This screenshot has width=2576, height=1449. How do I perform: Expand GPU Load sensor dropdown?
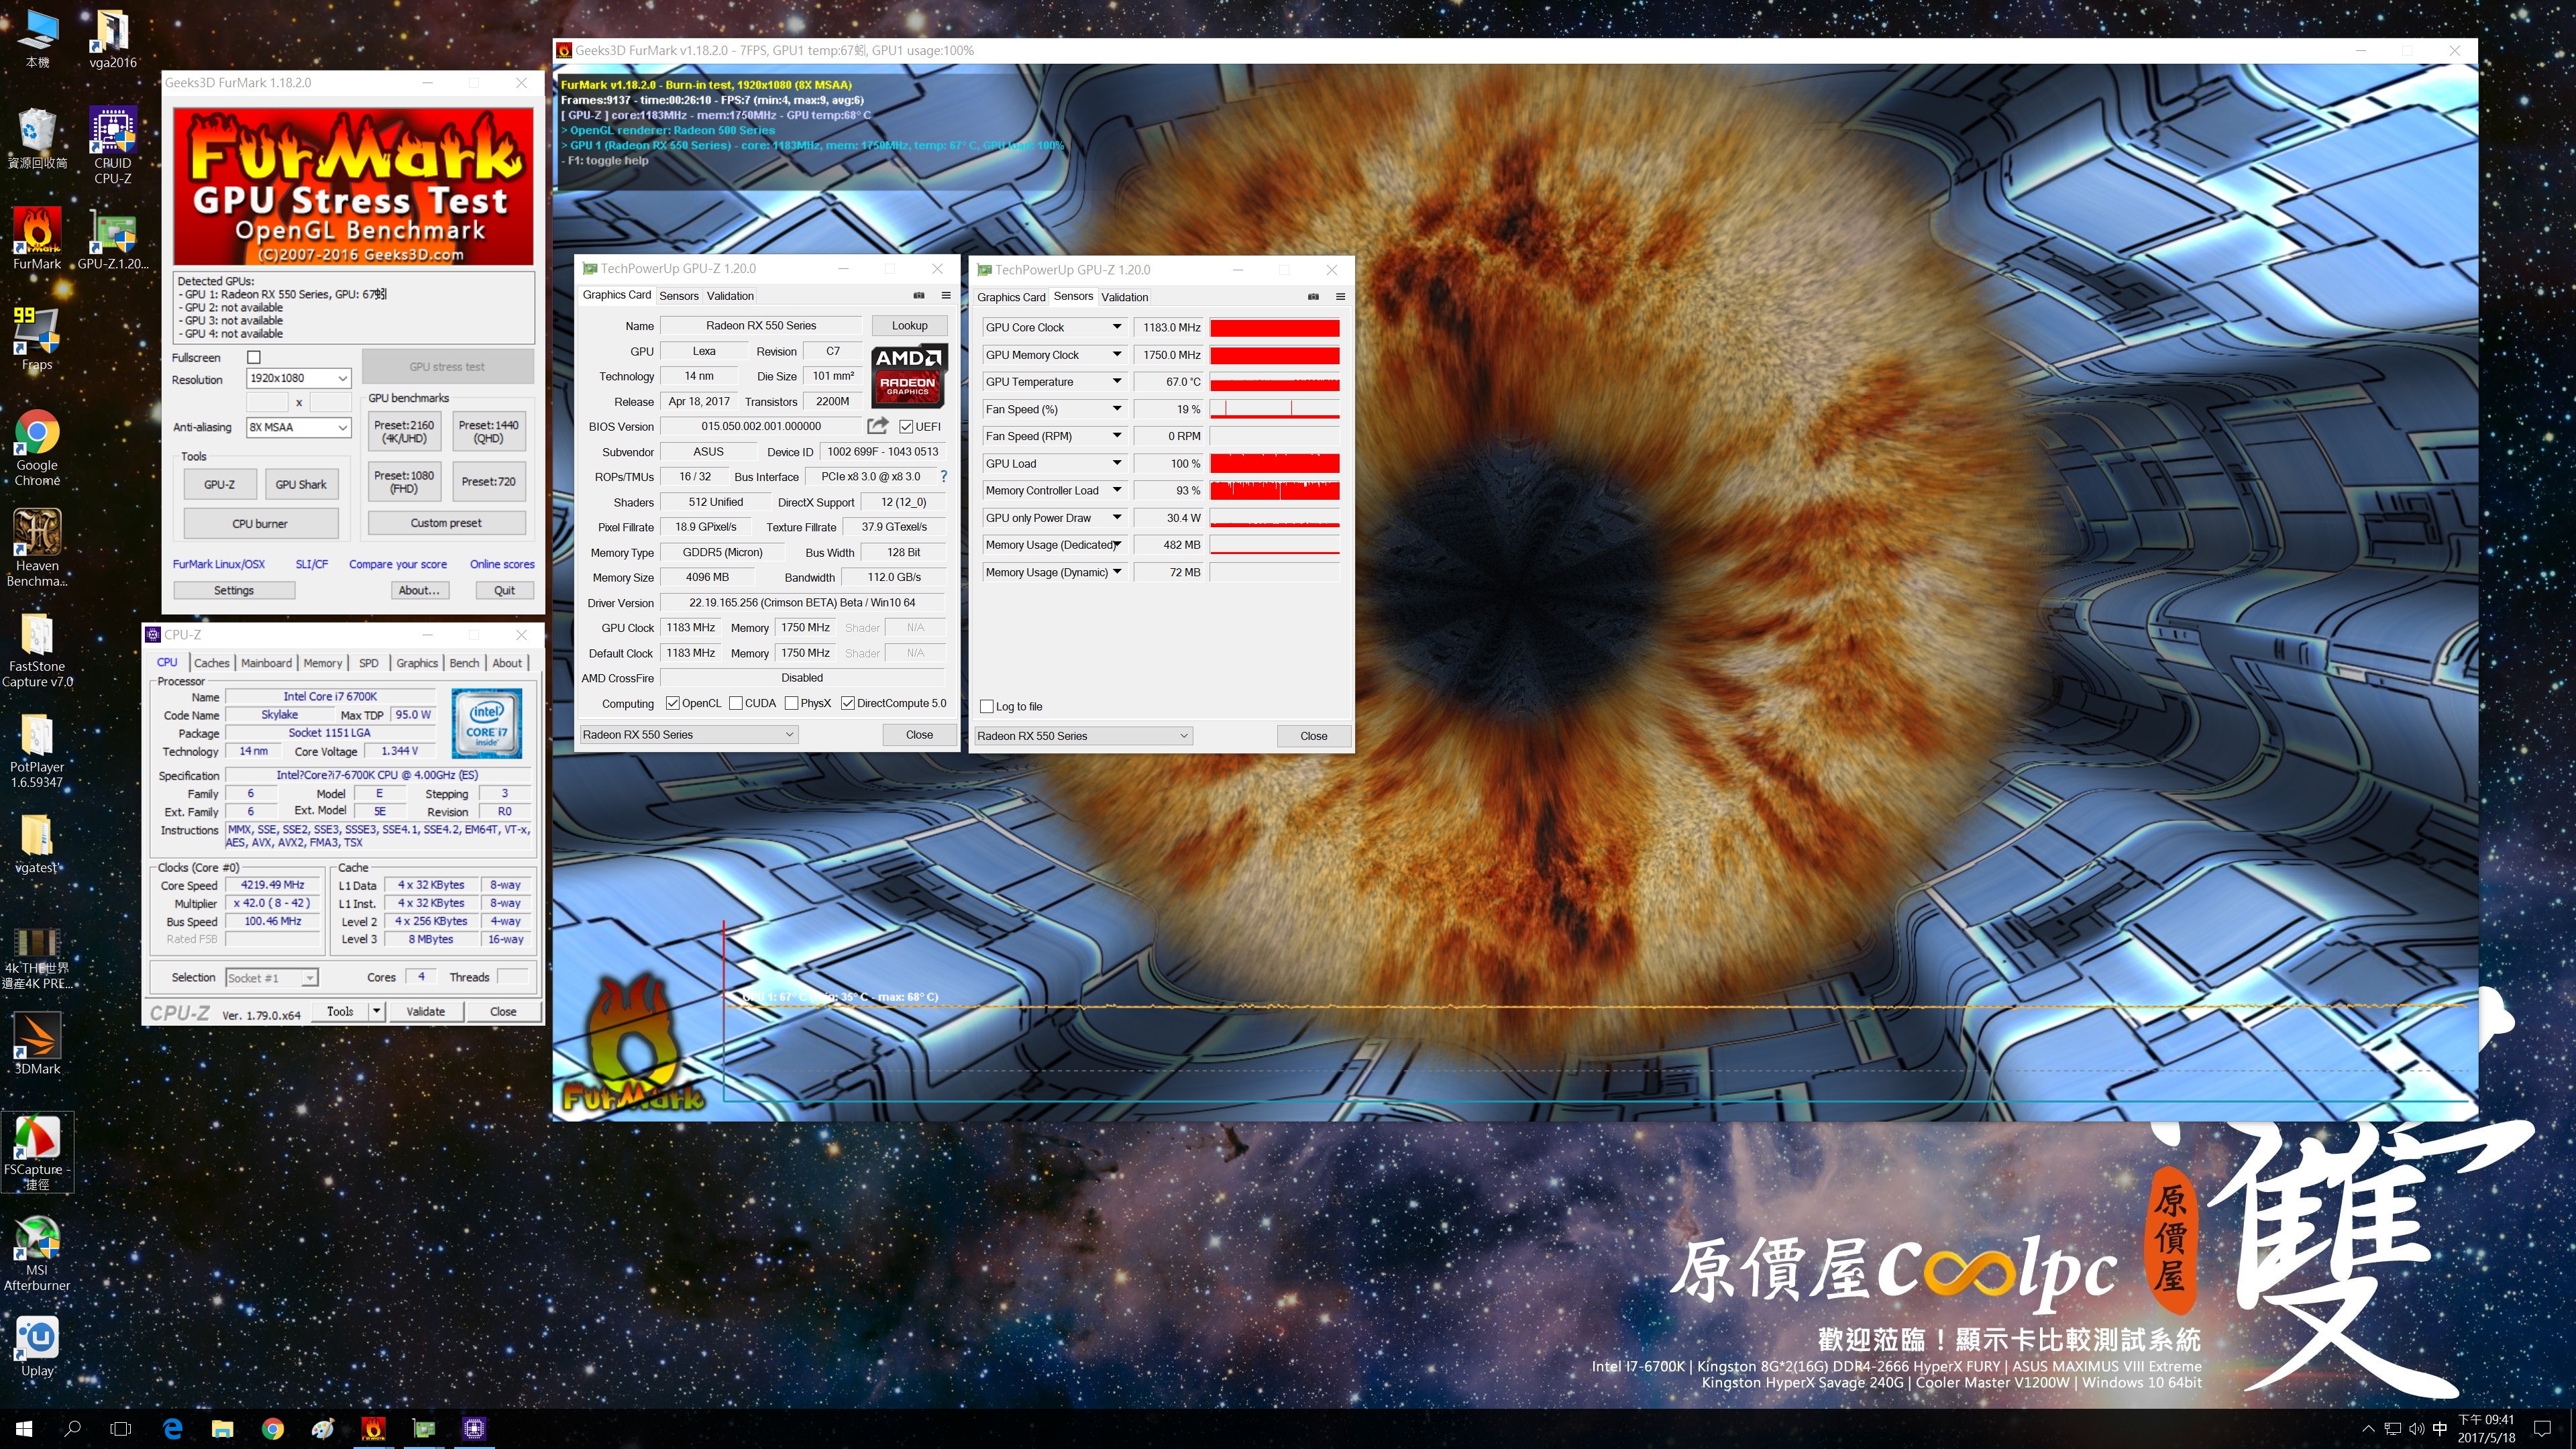pos(1117,463)
